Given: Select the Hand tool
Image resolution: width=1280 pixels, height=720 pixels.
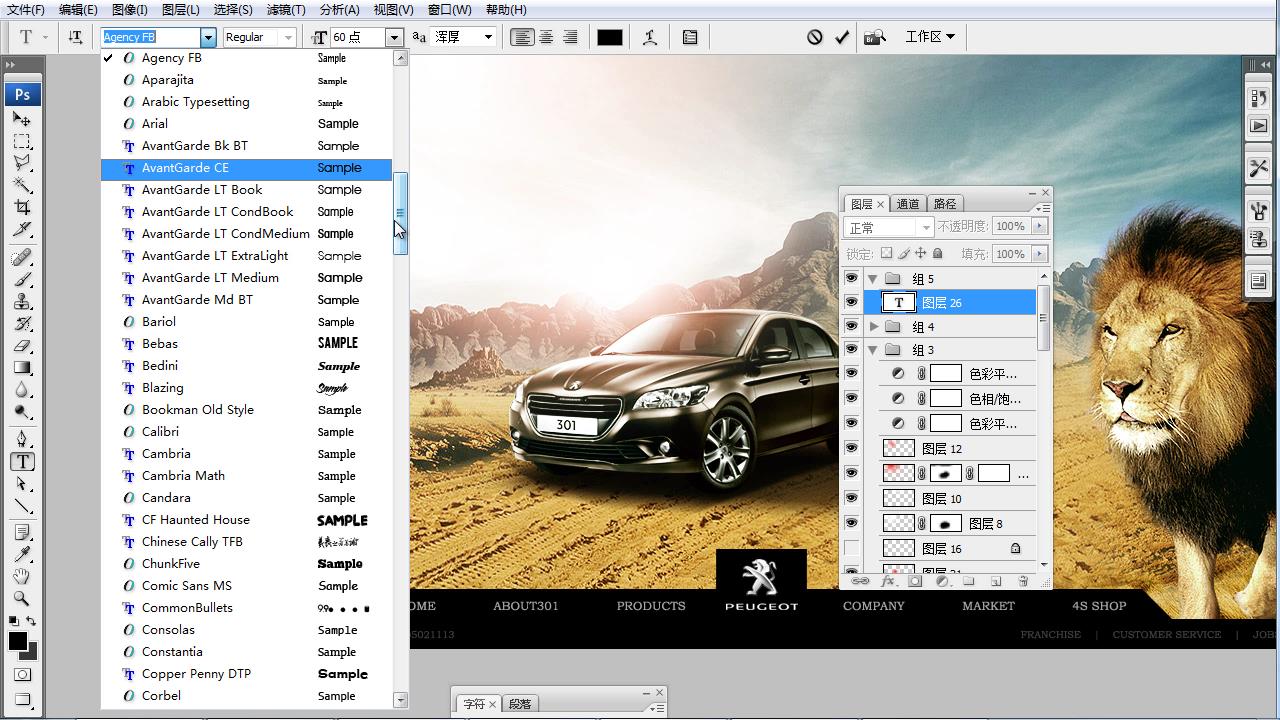Looking at the screenshot, I should tap(22, 577).
